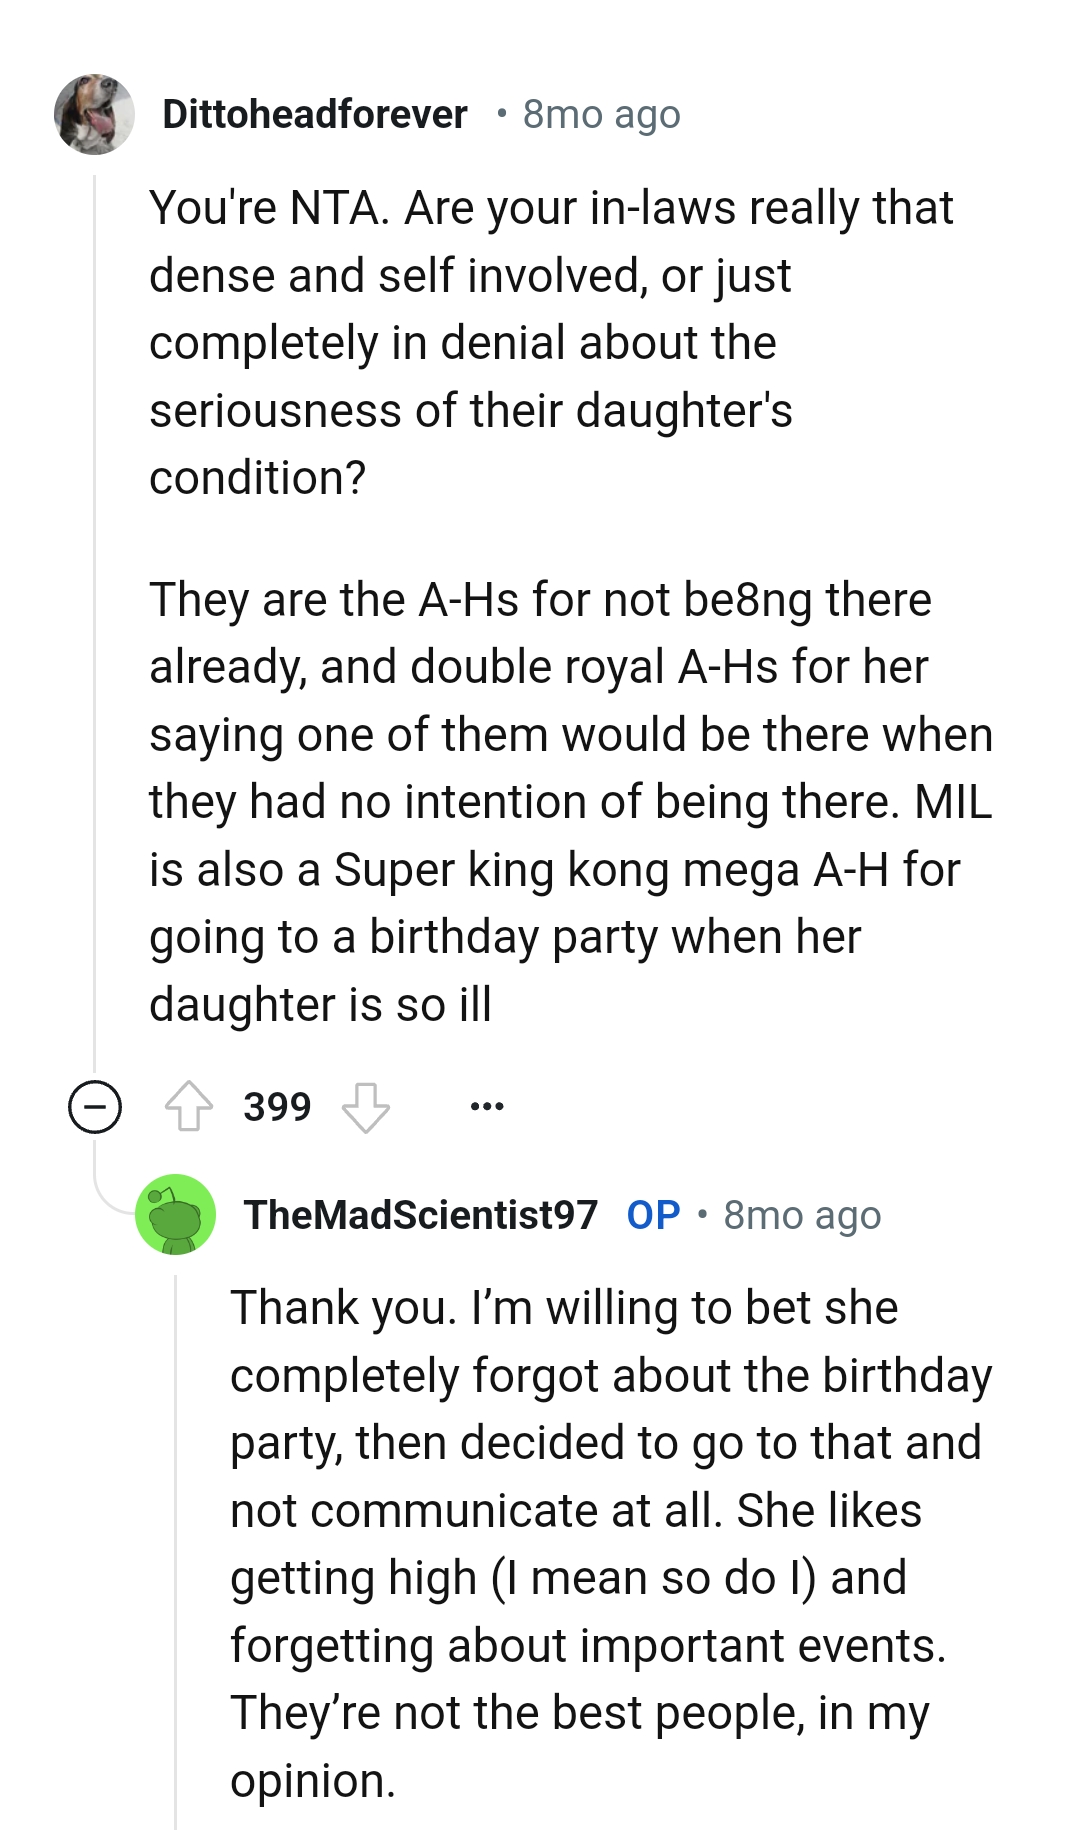Viewport: 1080px width, 1830px height.
Task: Tap TheMadScientist97's green Snoo avatar
Action: (x=176, y=1214)
